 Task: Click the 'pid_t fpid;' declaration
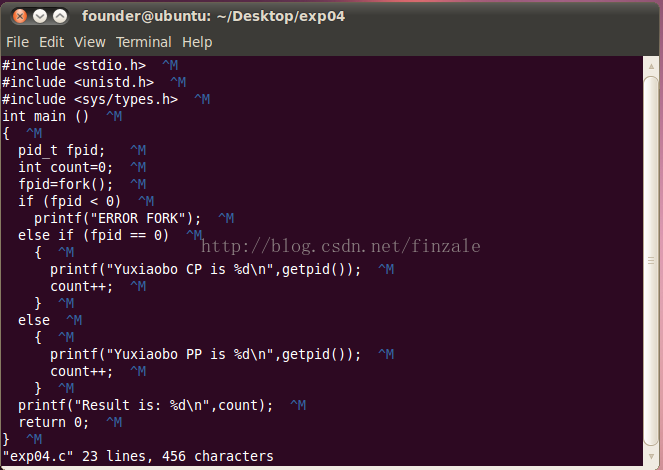click(x=61, y=150)
